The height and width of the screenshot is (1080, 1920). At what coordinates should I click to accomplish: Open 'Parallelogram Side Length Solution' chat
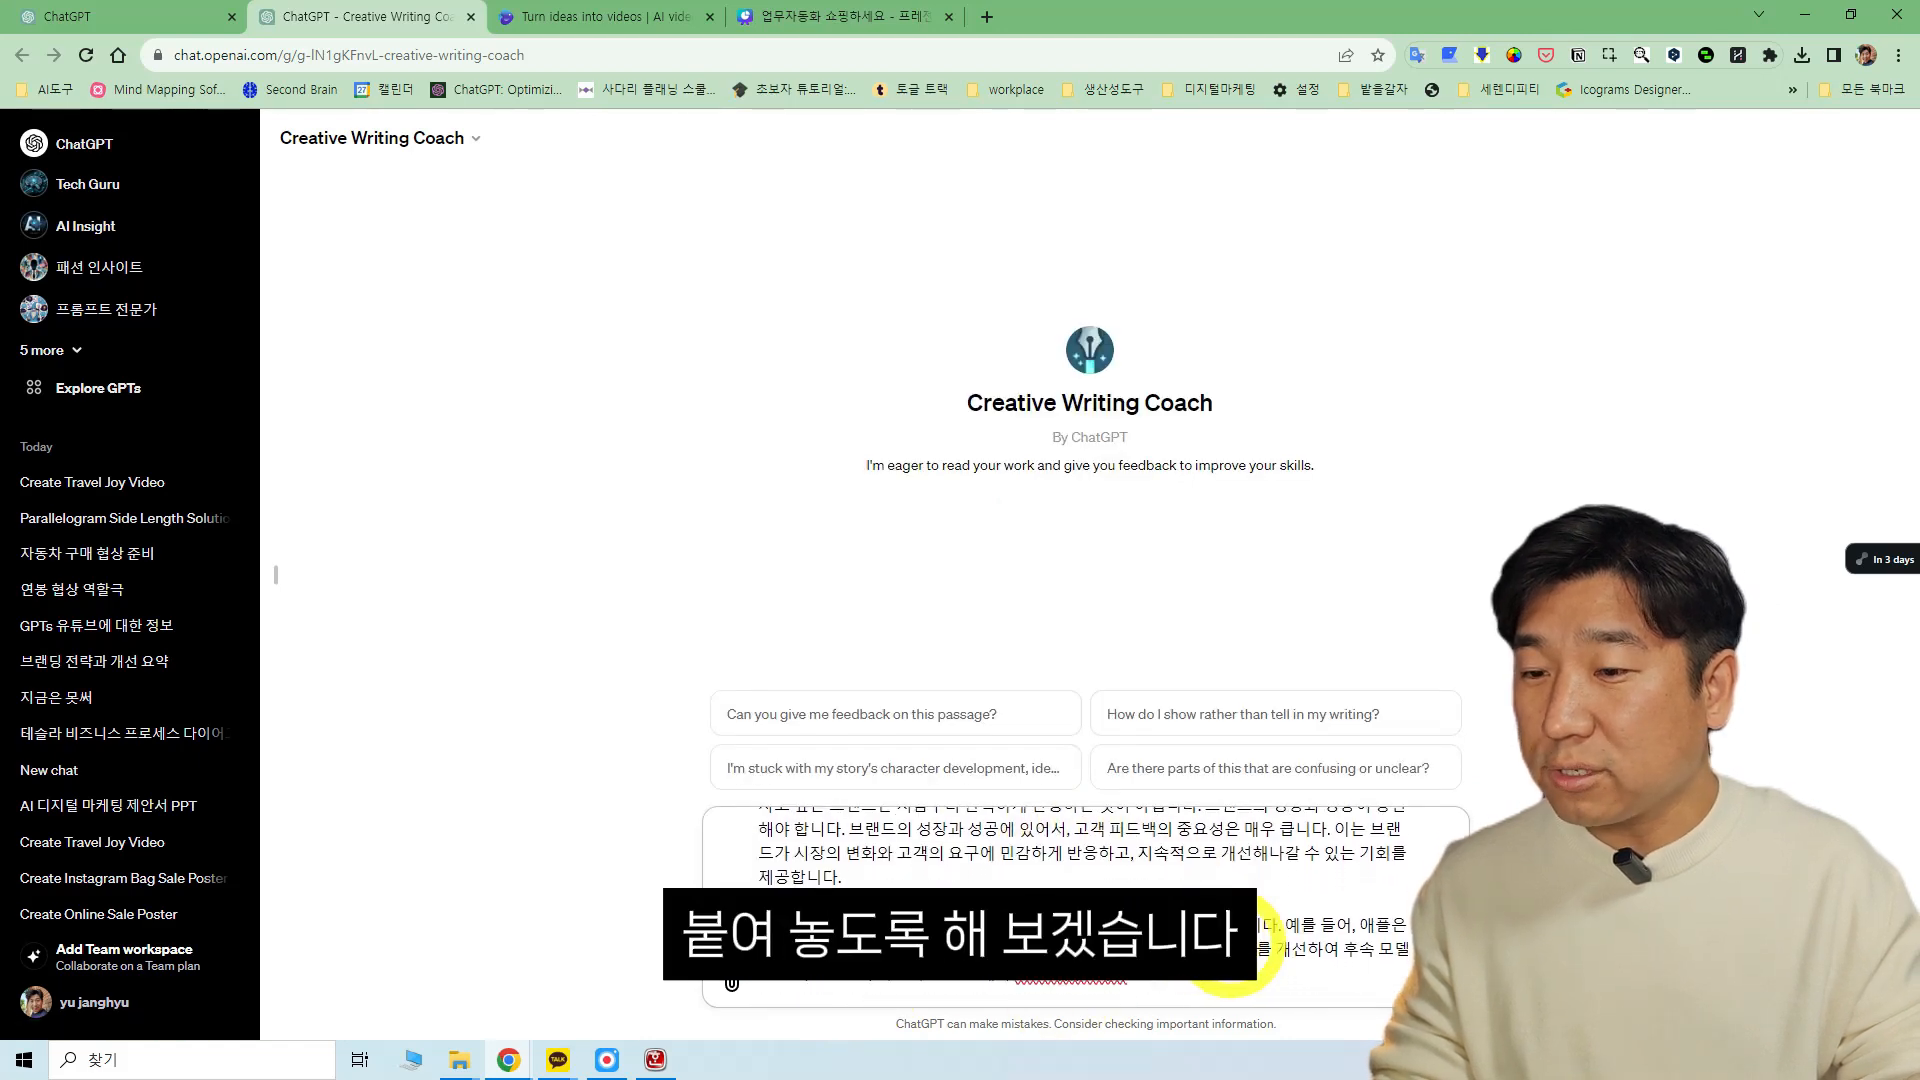point(124,518)
